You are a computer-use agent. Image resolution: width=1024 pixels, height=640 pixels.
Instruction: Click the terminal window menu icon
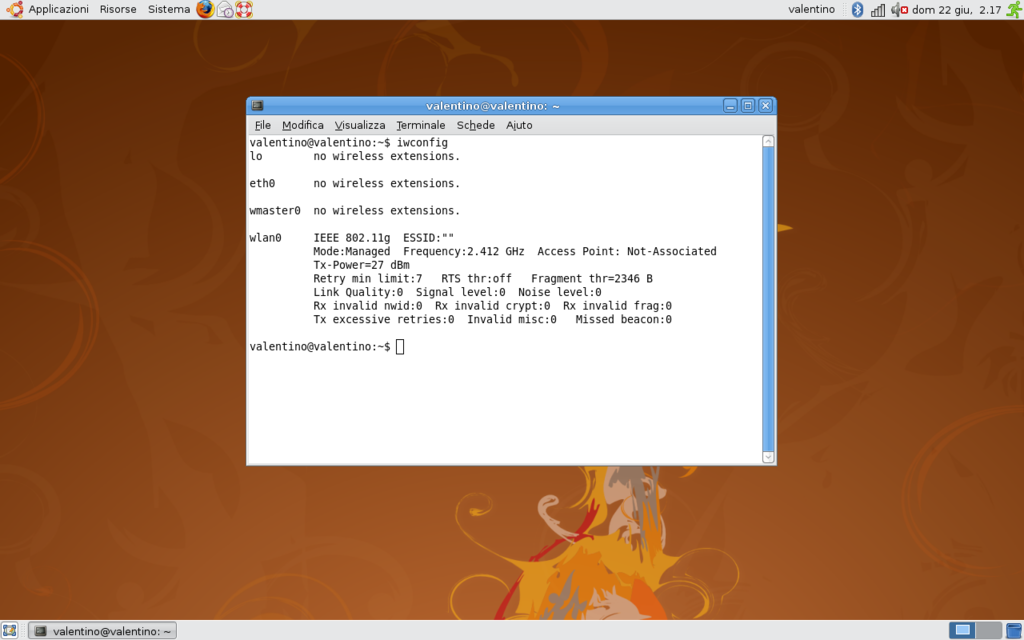[257, 106]
